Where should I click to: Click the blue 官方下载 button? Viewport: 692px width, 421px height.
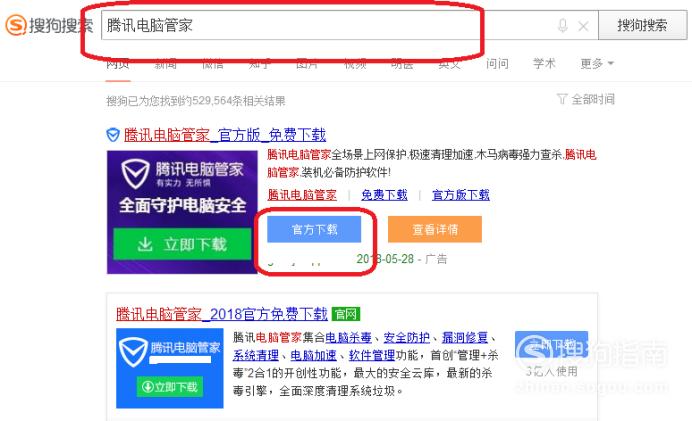pos(314,229)
